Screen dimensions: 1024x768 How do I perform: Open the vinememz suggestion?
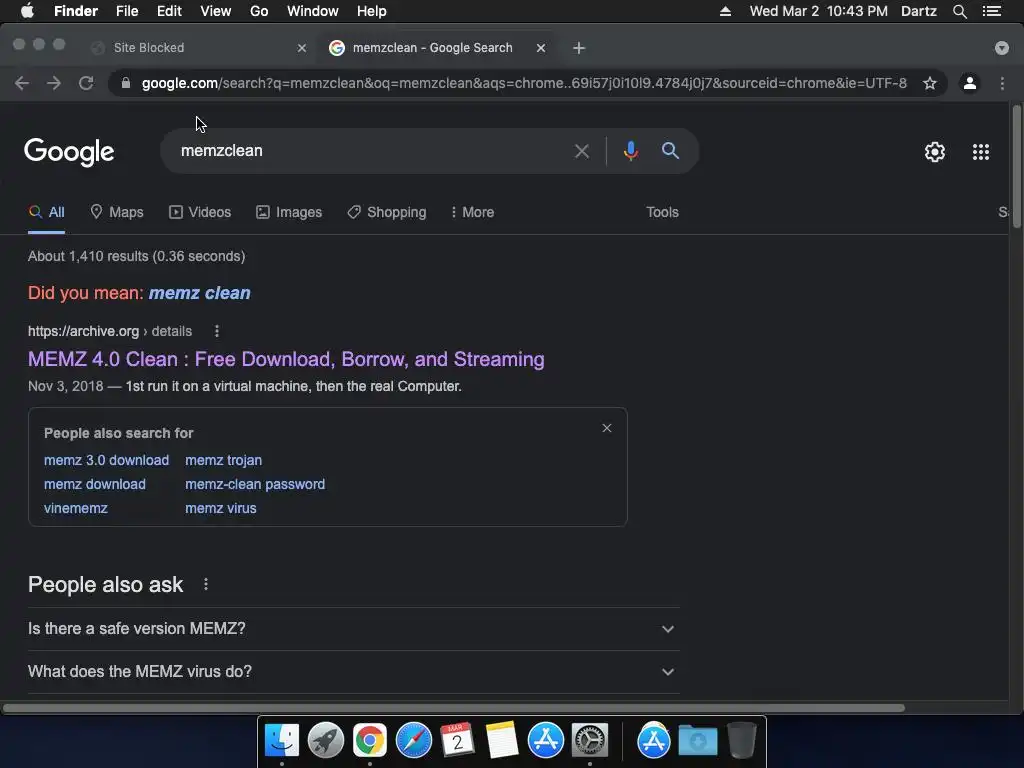click(x=76, y=508)
